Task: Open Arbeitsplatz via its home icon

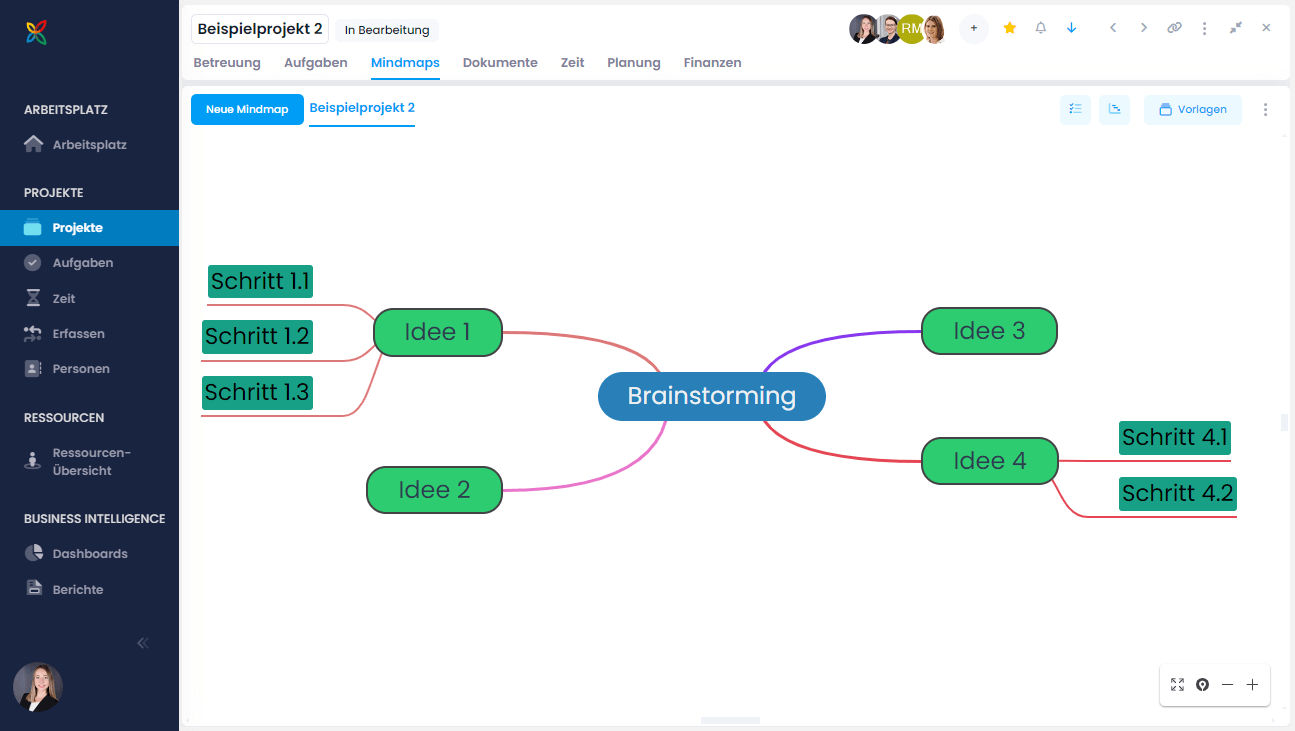Action: (33, 144)
